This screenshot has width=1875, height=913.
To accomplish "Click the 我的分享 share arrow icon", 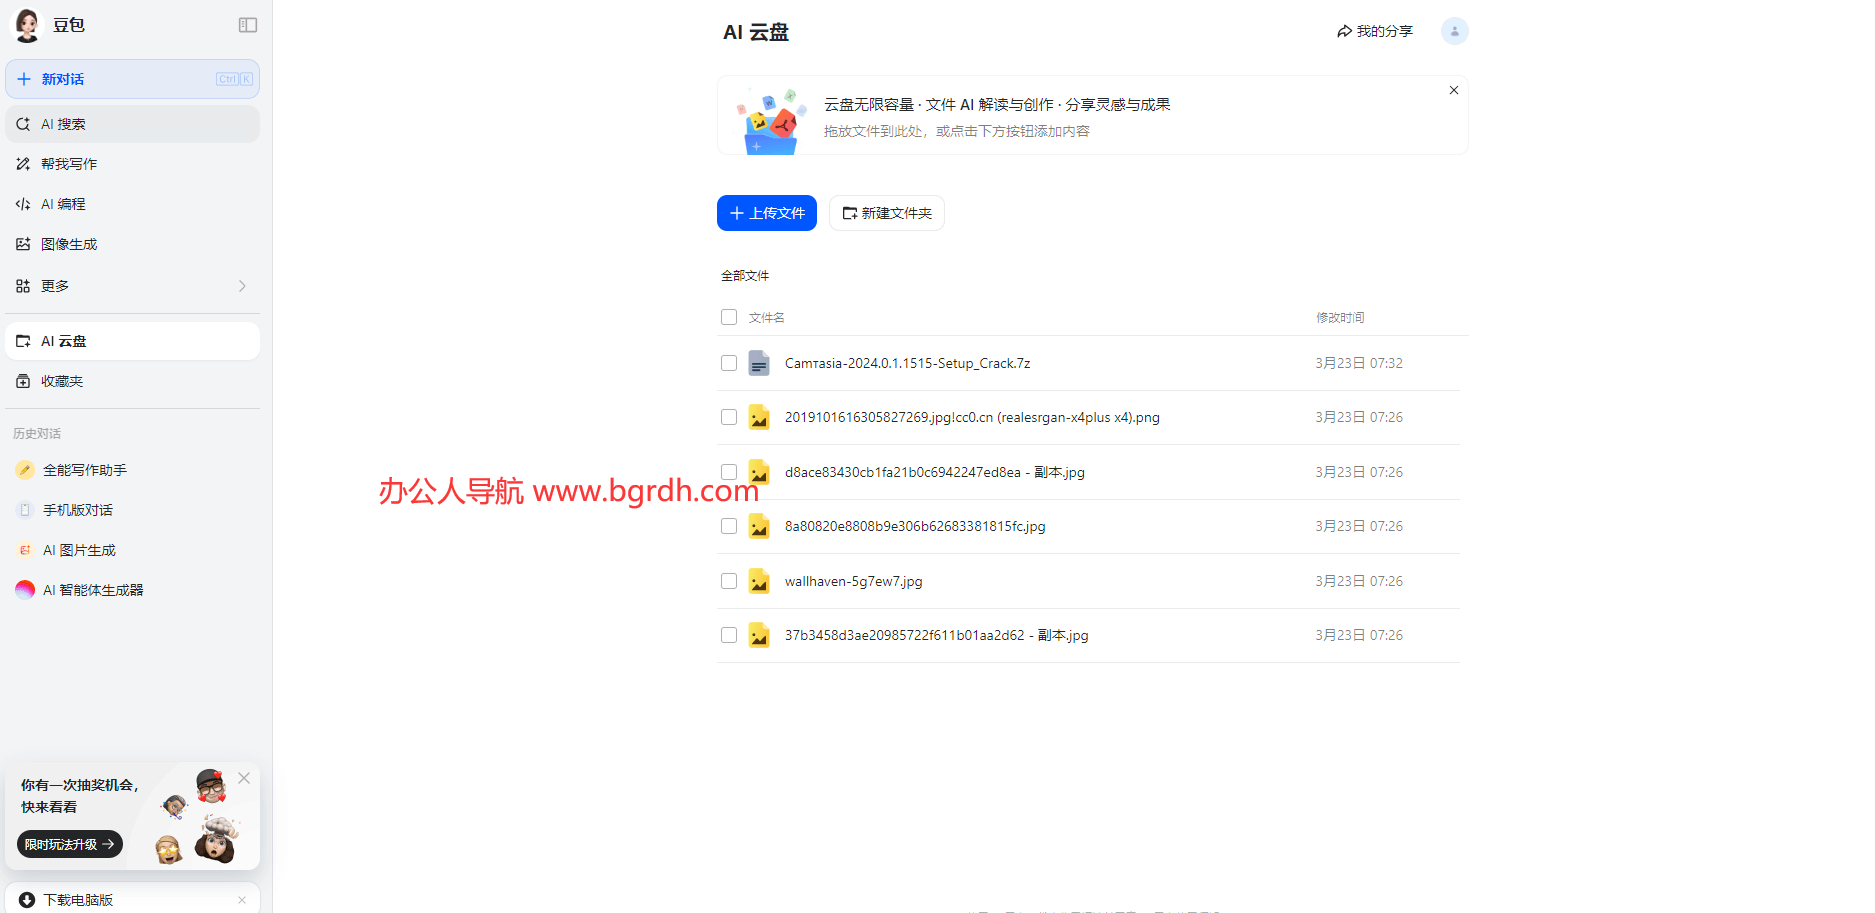I will coord(1344,31).
